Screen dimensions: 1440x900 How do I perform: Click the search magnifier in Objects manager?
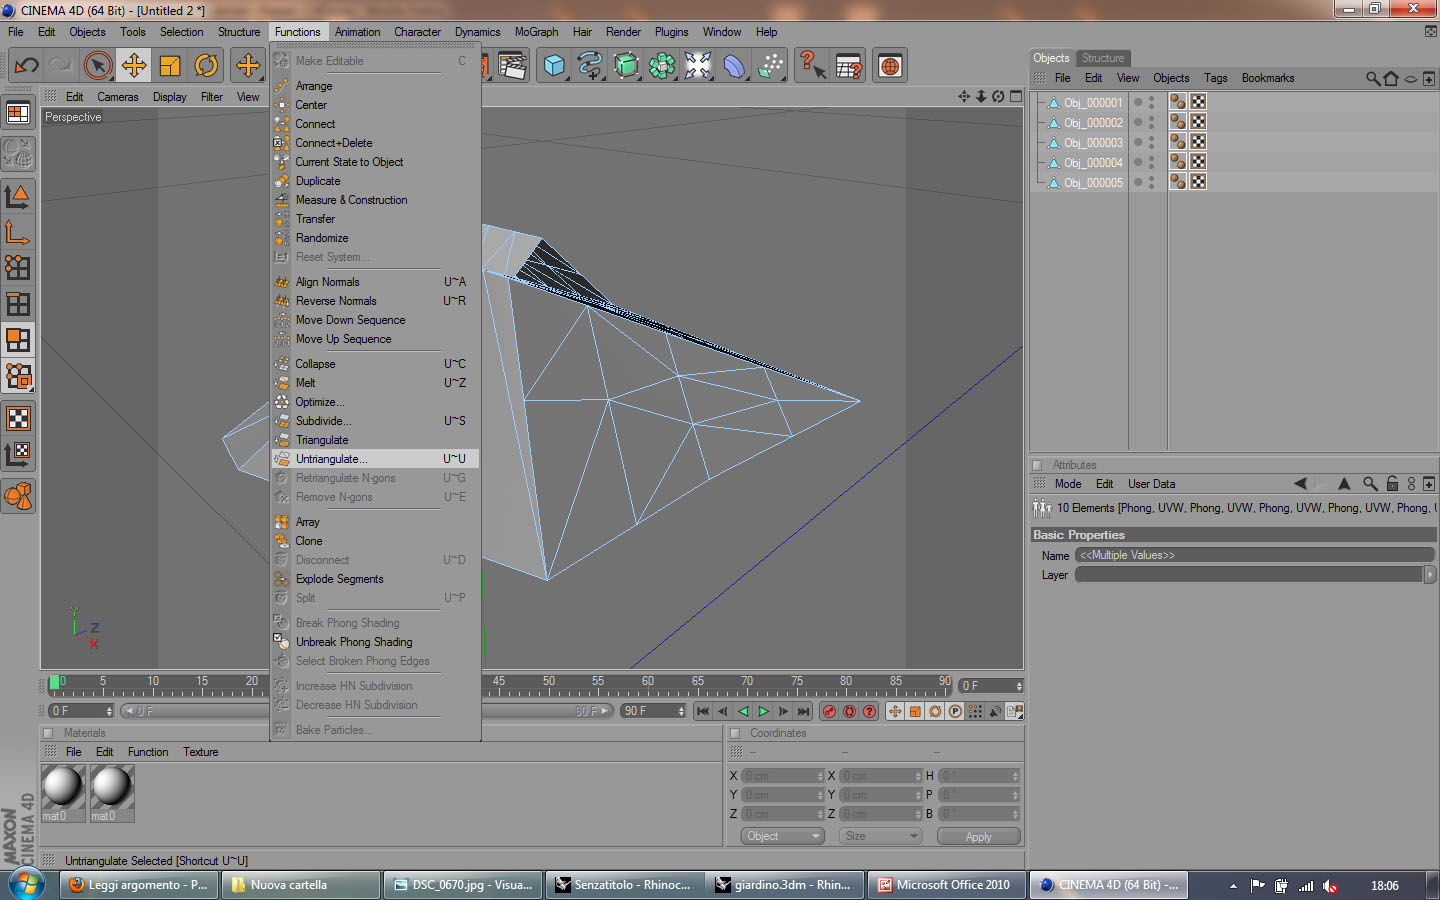pos(1373,78)
